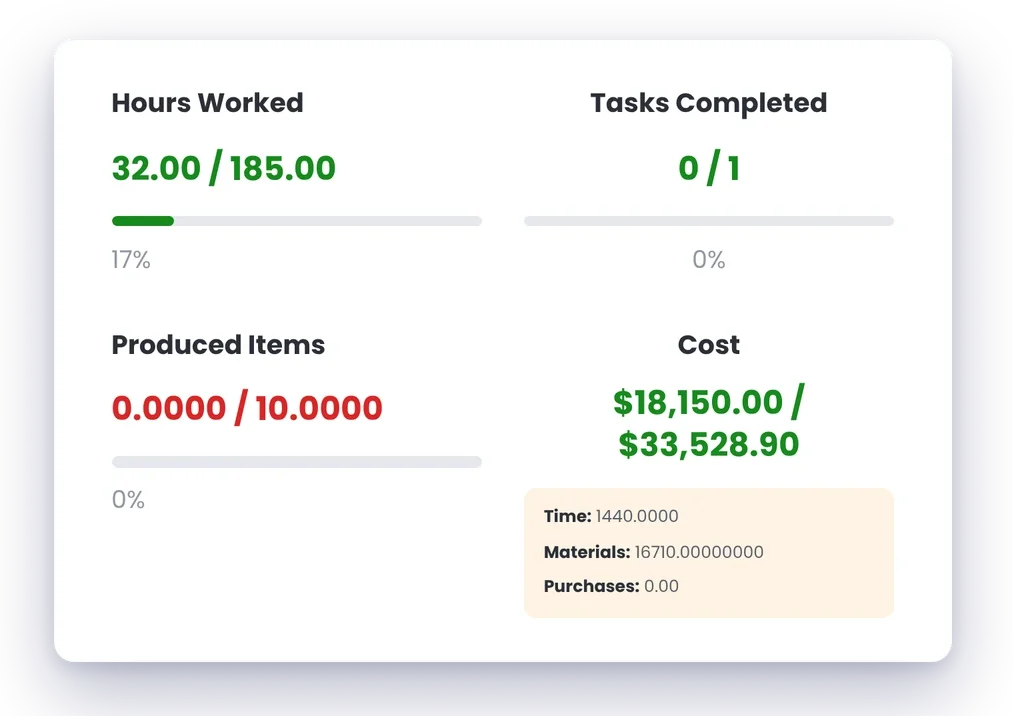Click the beige cost breakdown box
The height and width of the screenshot is (716, 1013).
click(709, 553)
